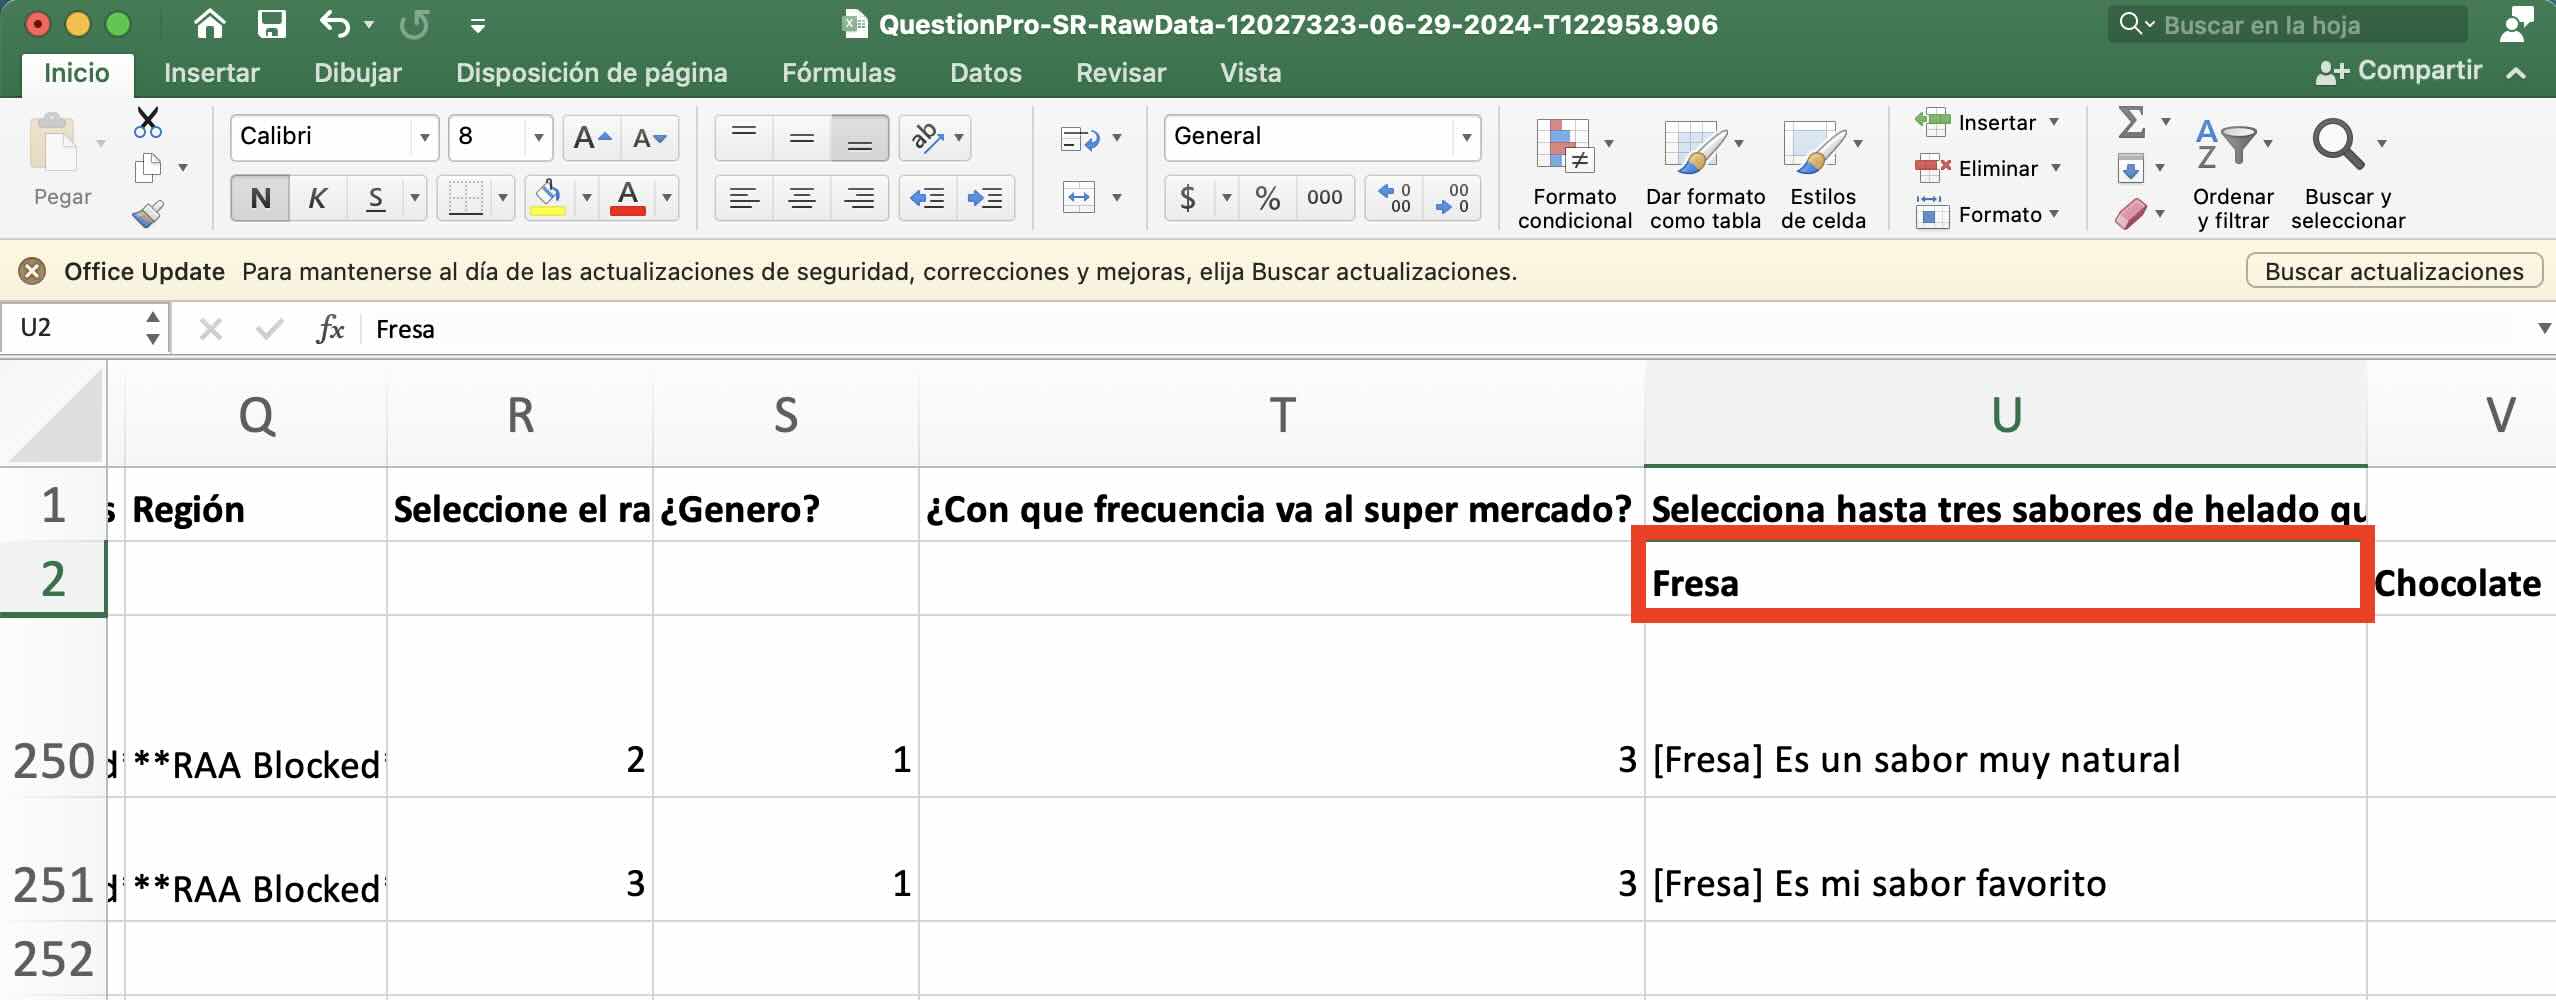Click the Home icon in title bar
Viewport: 2556px width, 1000px height.
[210, 24]
